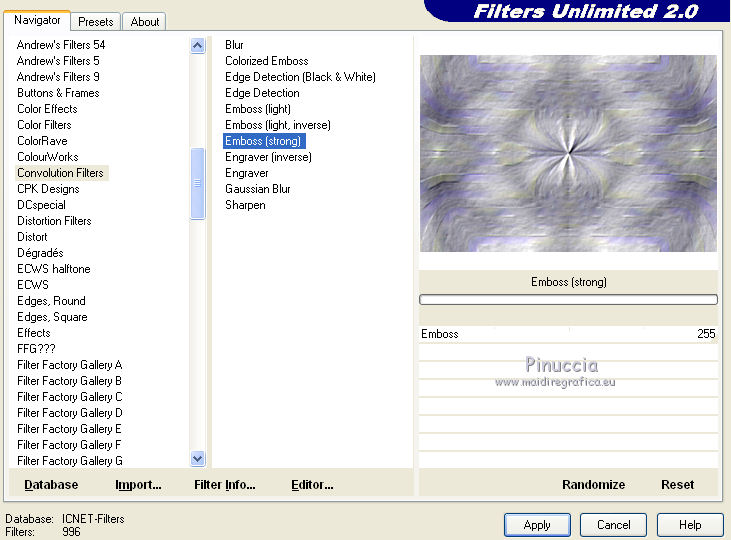The image size is (731, 540).
Task: Select Filter Factory Gallery B
Action: tap(69, 381)
